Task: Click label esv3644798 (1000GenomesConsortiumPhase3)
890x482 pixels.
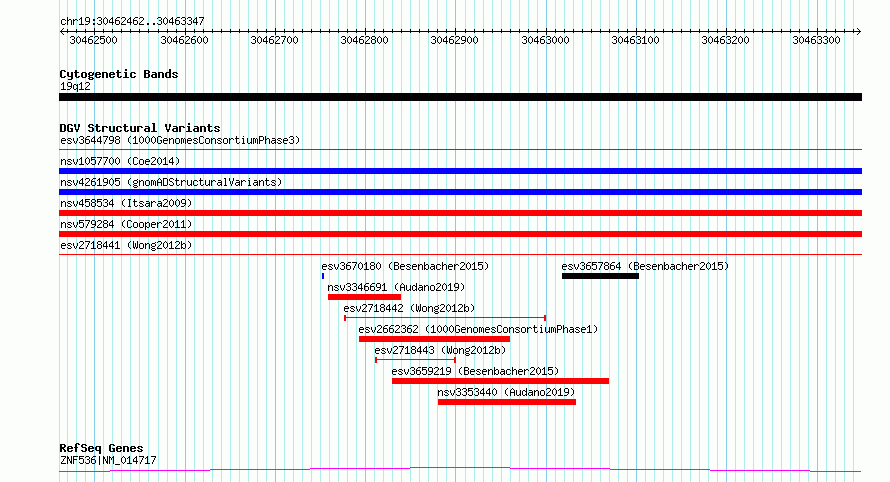Action: [x=180, y=140]
